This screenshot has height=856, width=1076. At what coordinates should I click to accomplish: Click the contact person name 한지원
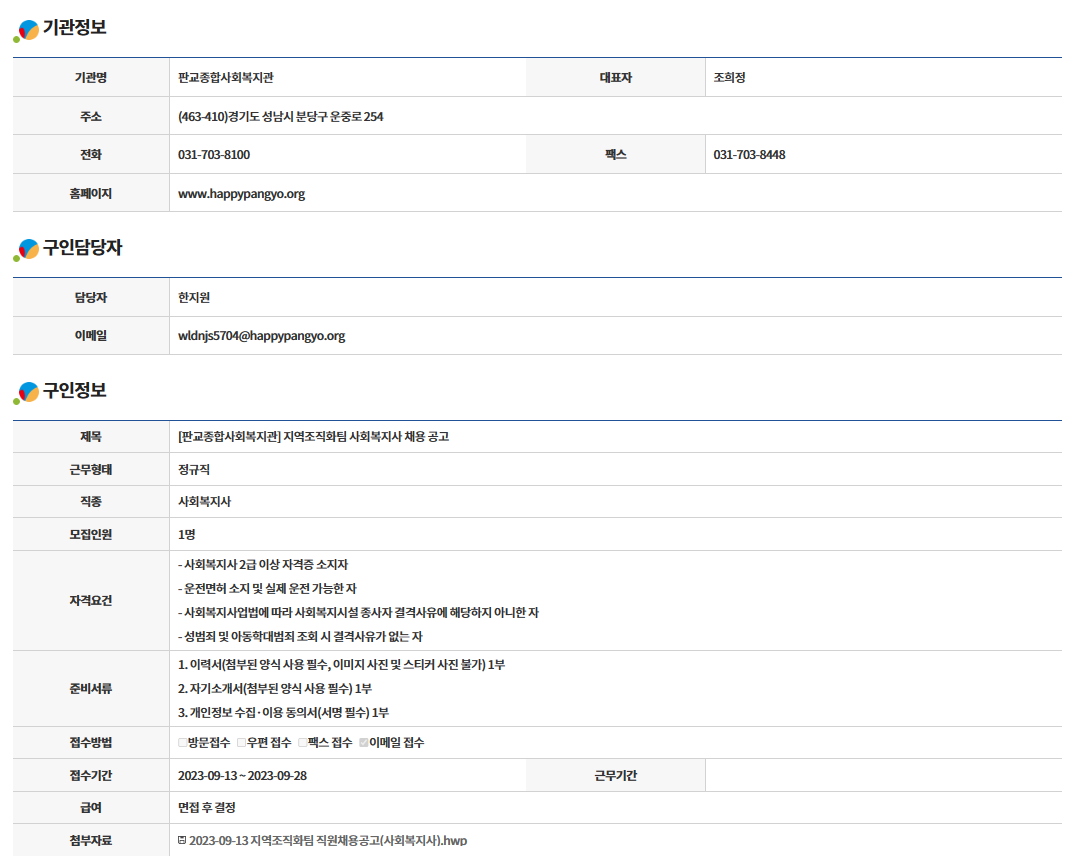coord(194,298)
